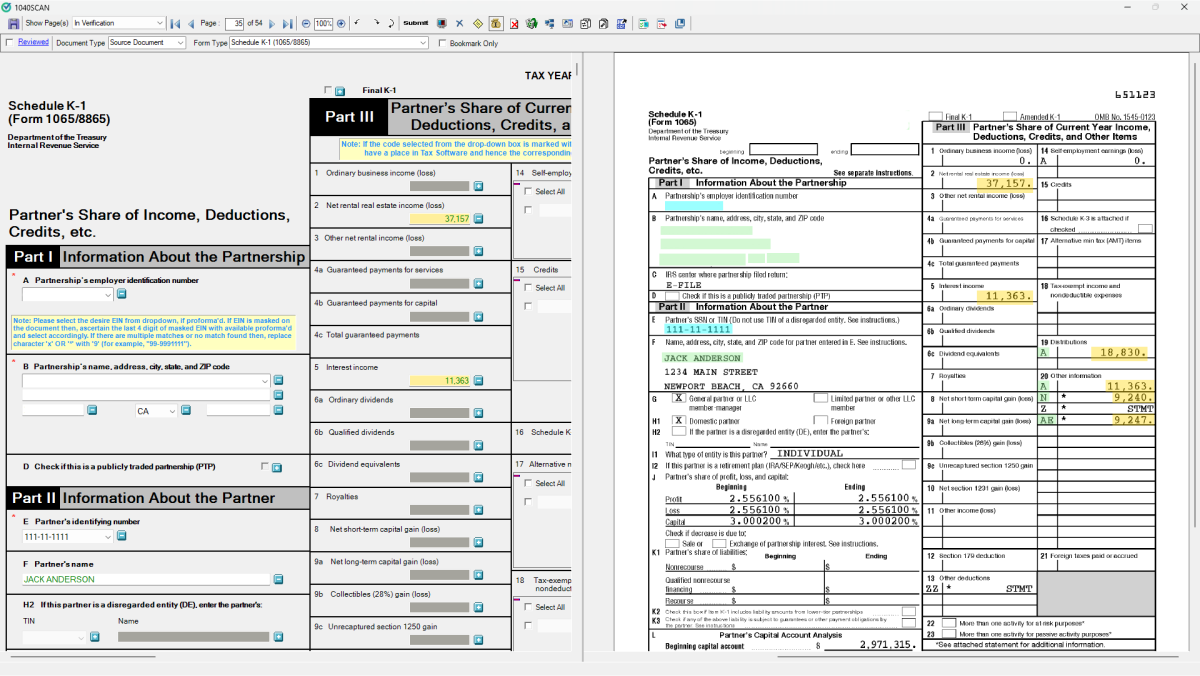Image resolution: width=1200 pixels, height=676 pixels.
Task: Expand the Form Type Schedule K-1 dropdown
Action: point(422,43)
